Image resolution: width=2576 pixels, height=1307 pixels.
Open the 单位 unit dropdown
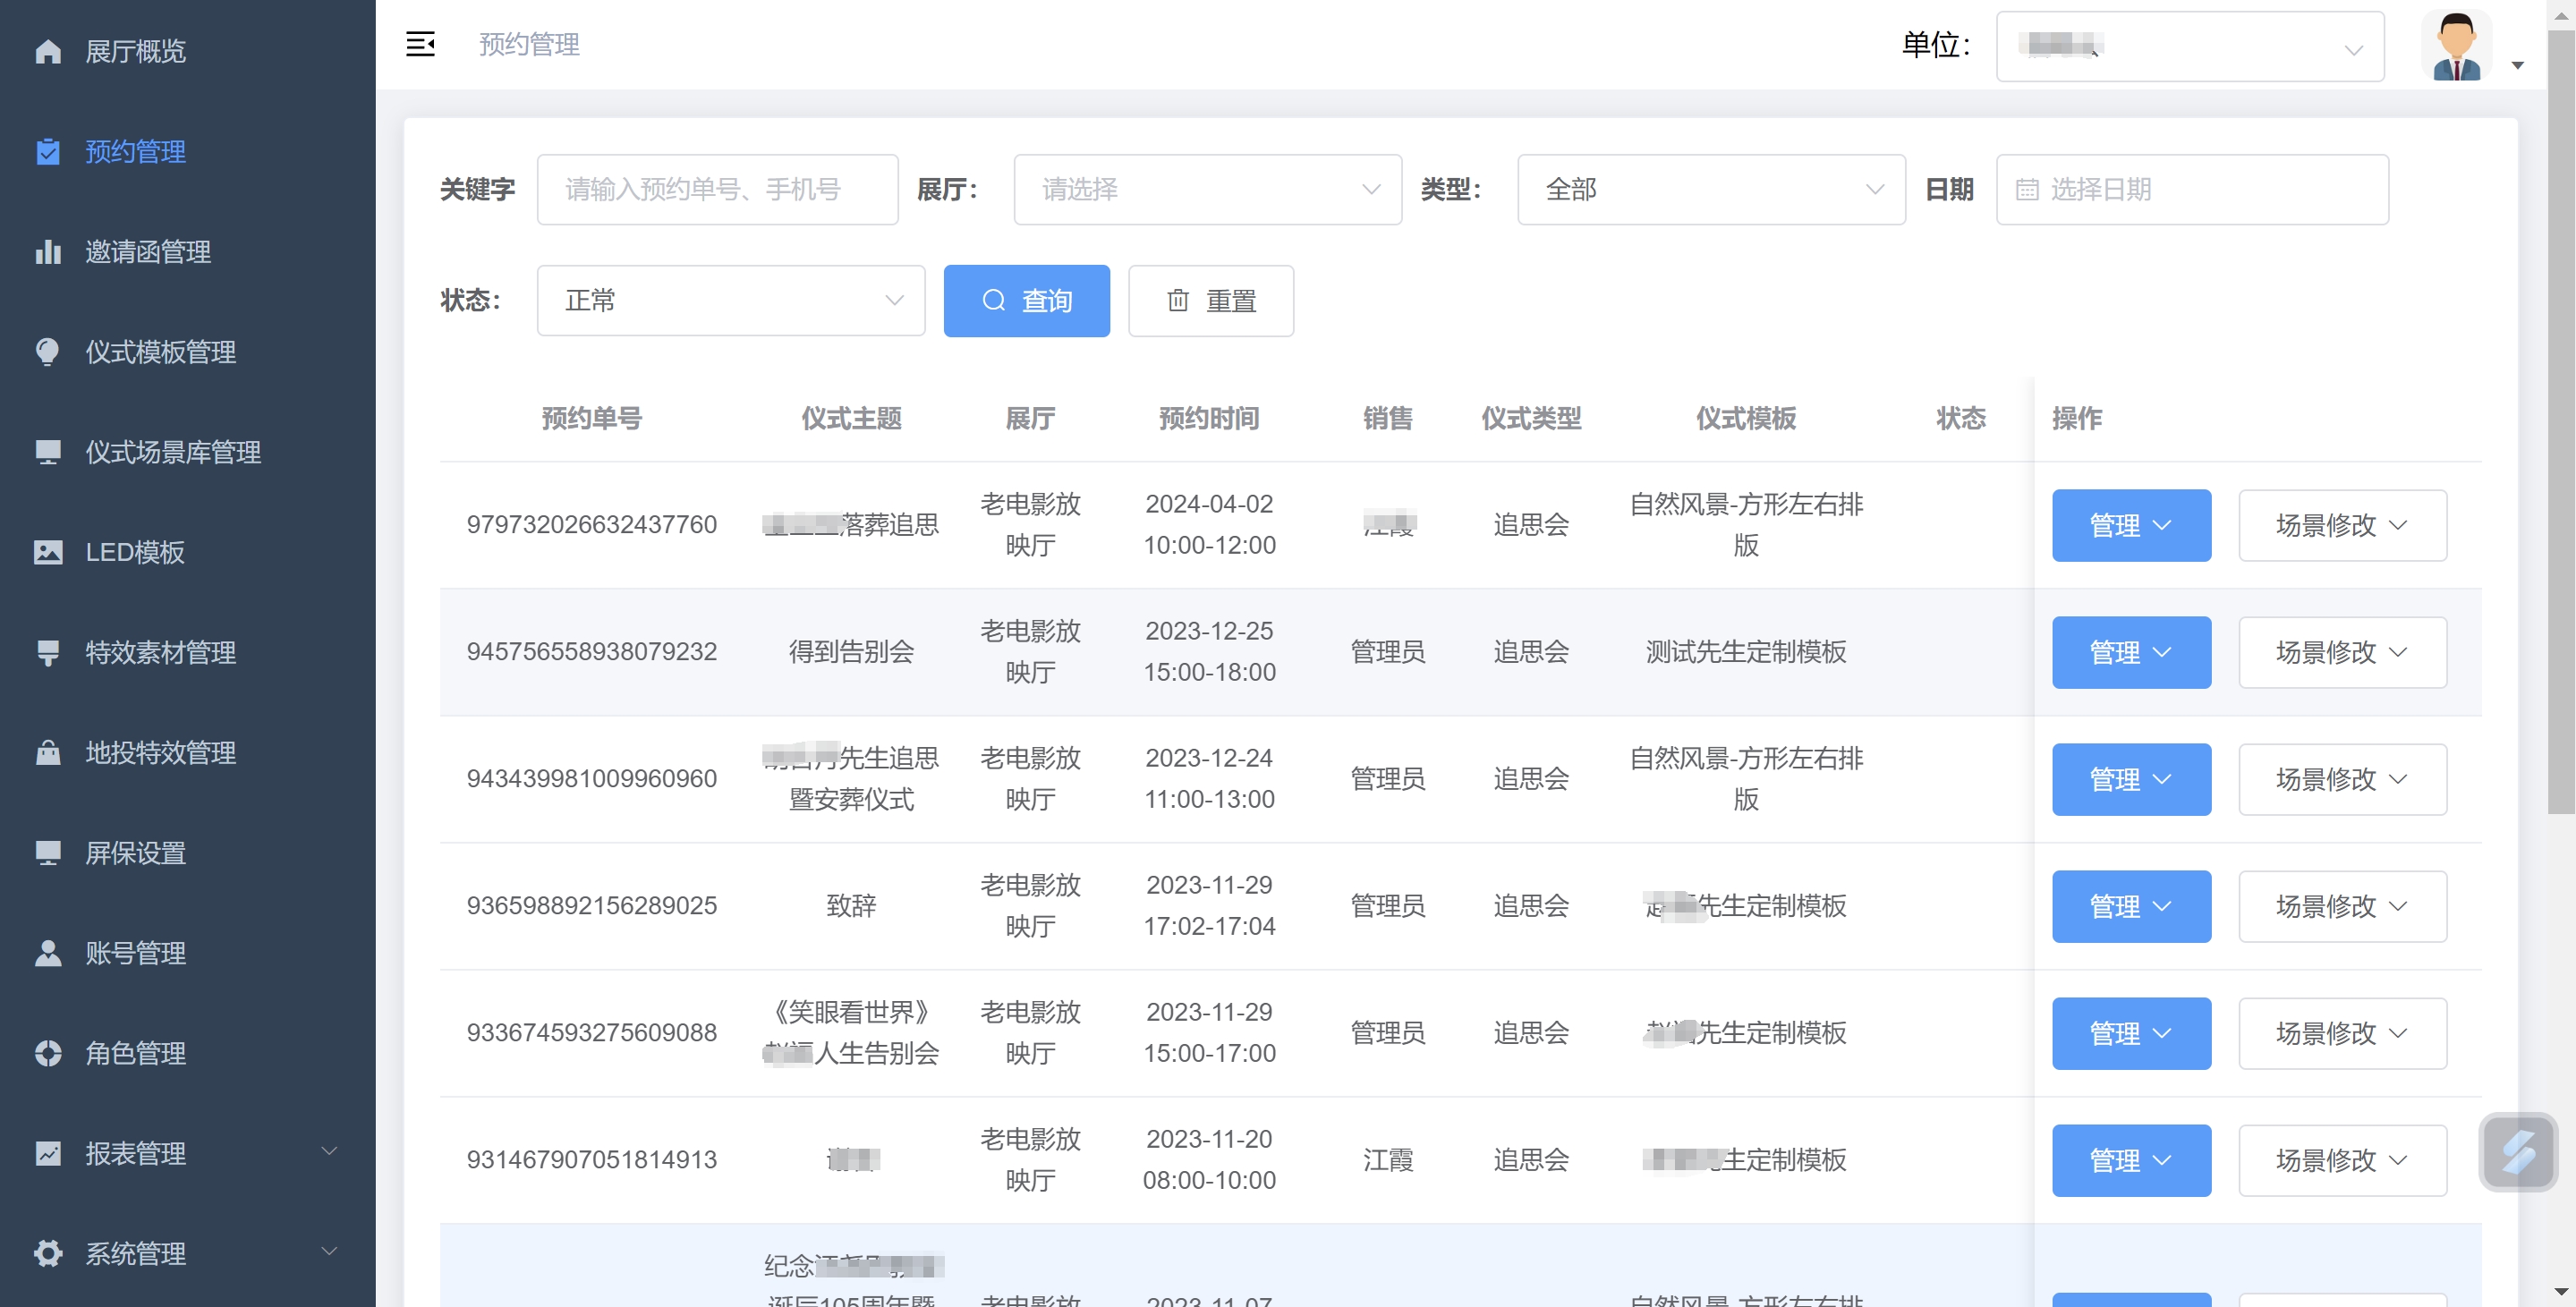(2189, 46)
